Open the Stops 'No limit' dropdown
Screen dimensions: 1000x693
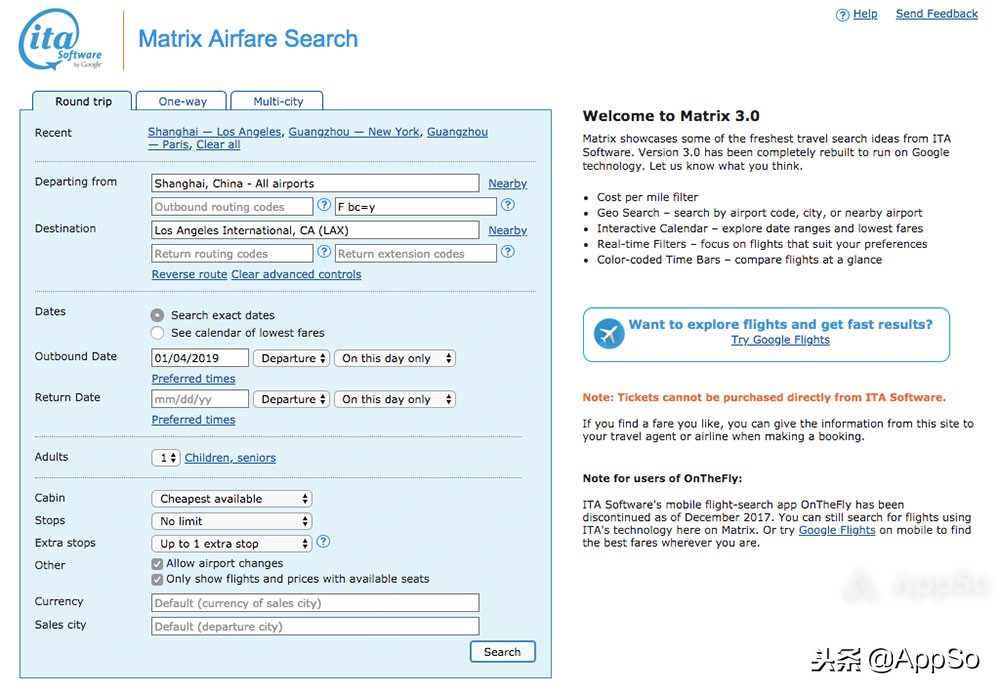coord(232,521)
